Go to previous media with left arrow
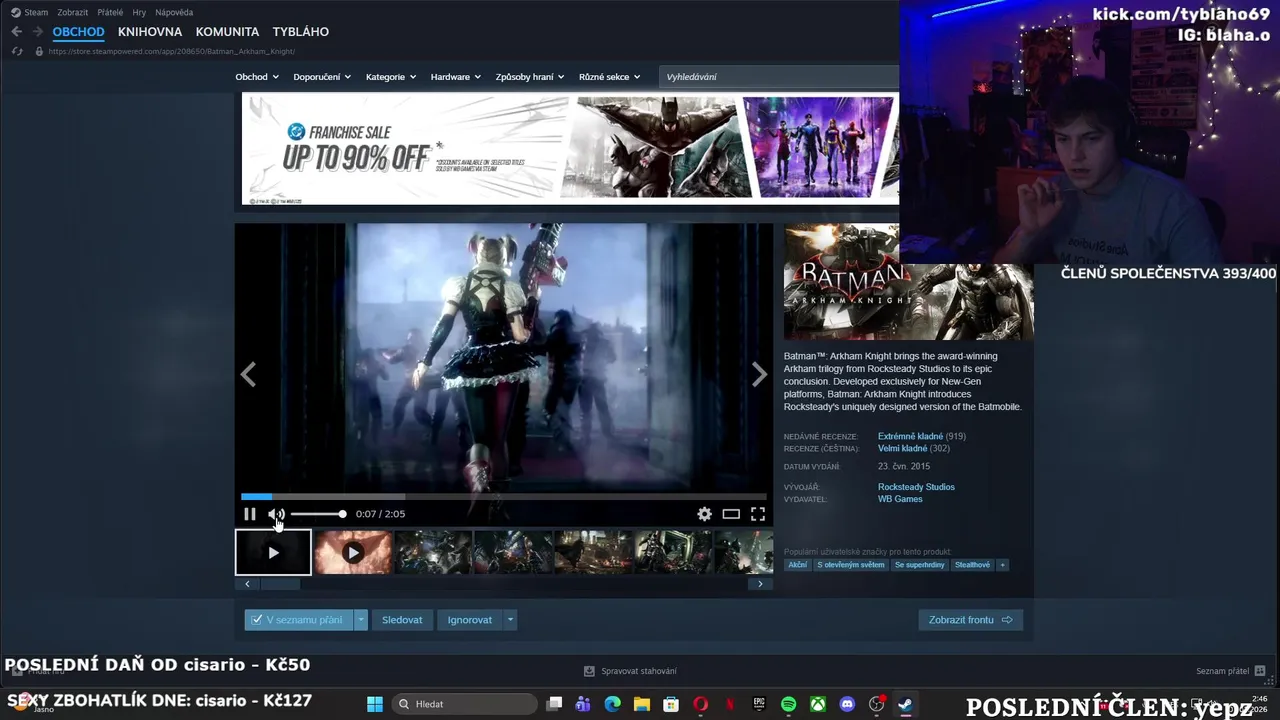Viewport: 1280px width, 720px height. tap(248, 375)
